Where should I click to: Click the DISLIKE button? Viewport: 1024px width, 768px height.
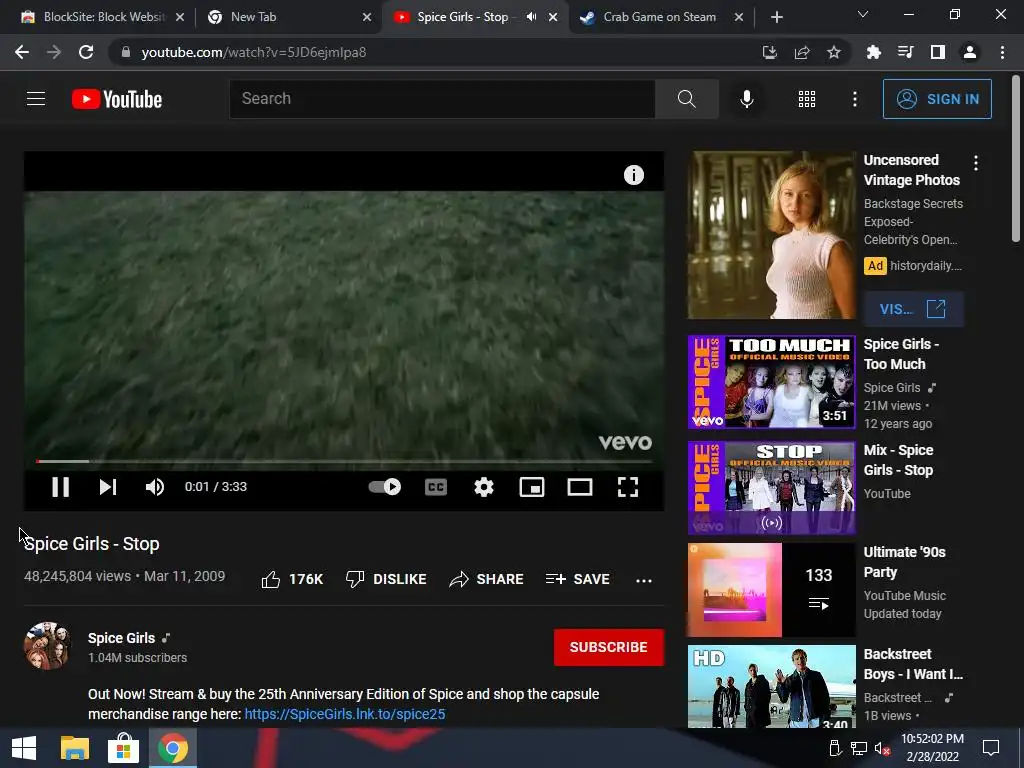click(x=386, y=579)
